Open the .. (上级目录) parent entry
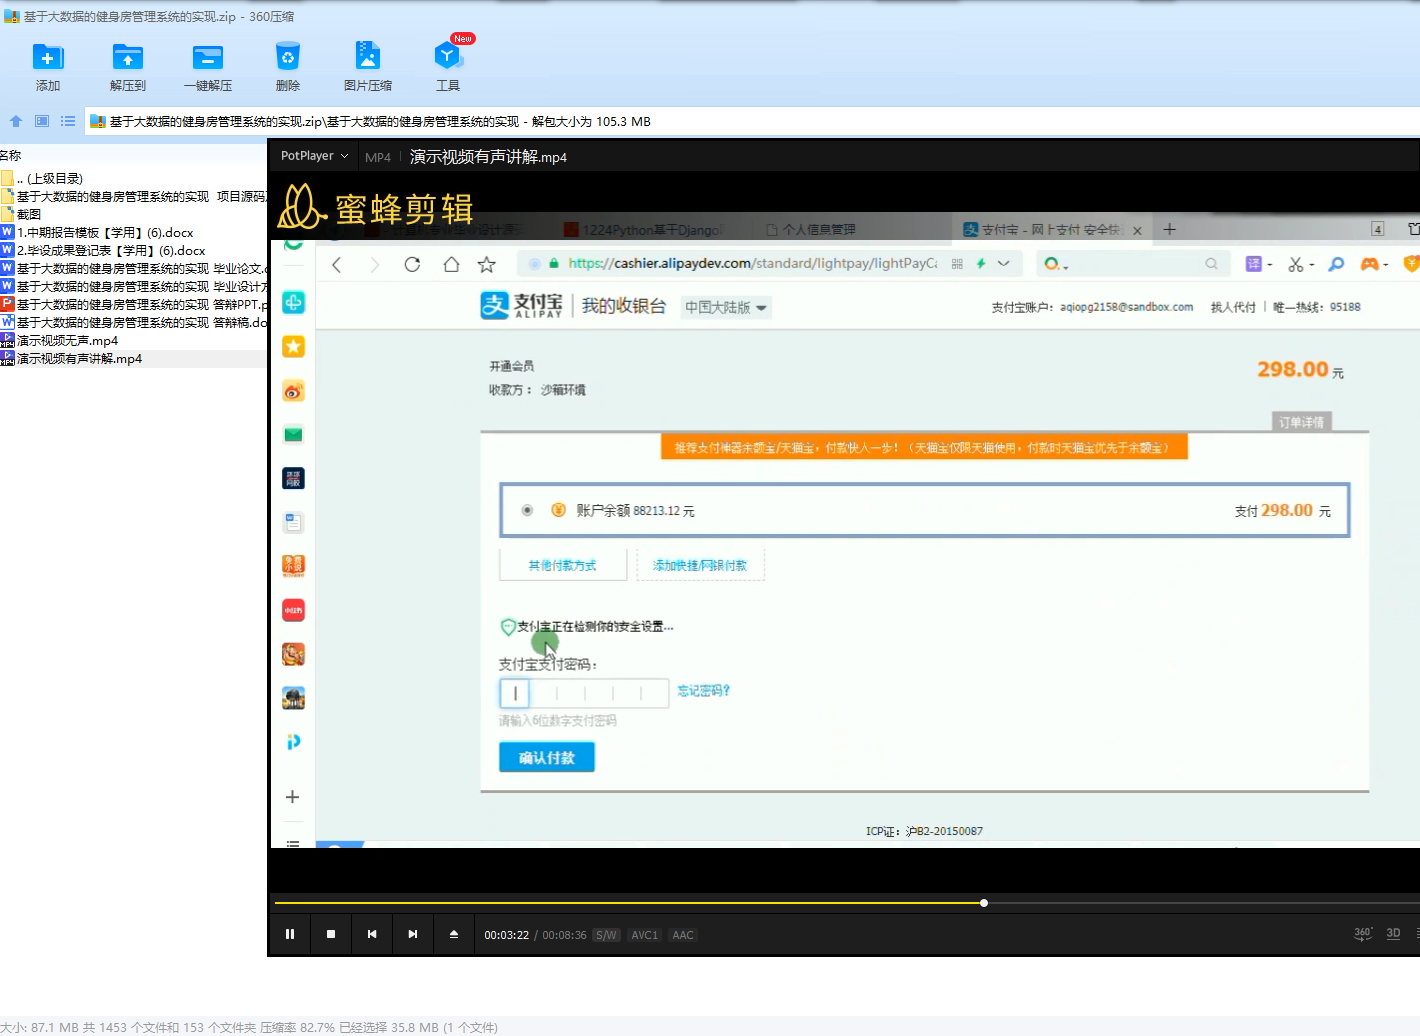This screenshot has height=1036, width=1420. point(49,179)
